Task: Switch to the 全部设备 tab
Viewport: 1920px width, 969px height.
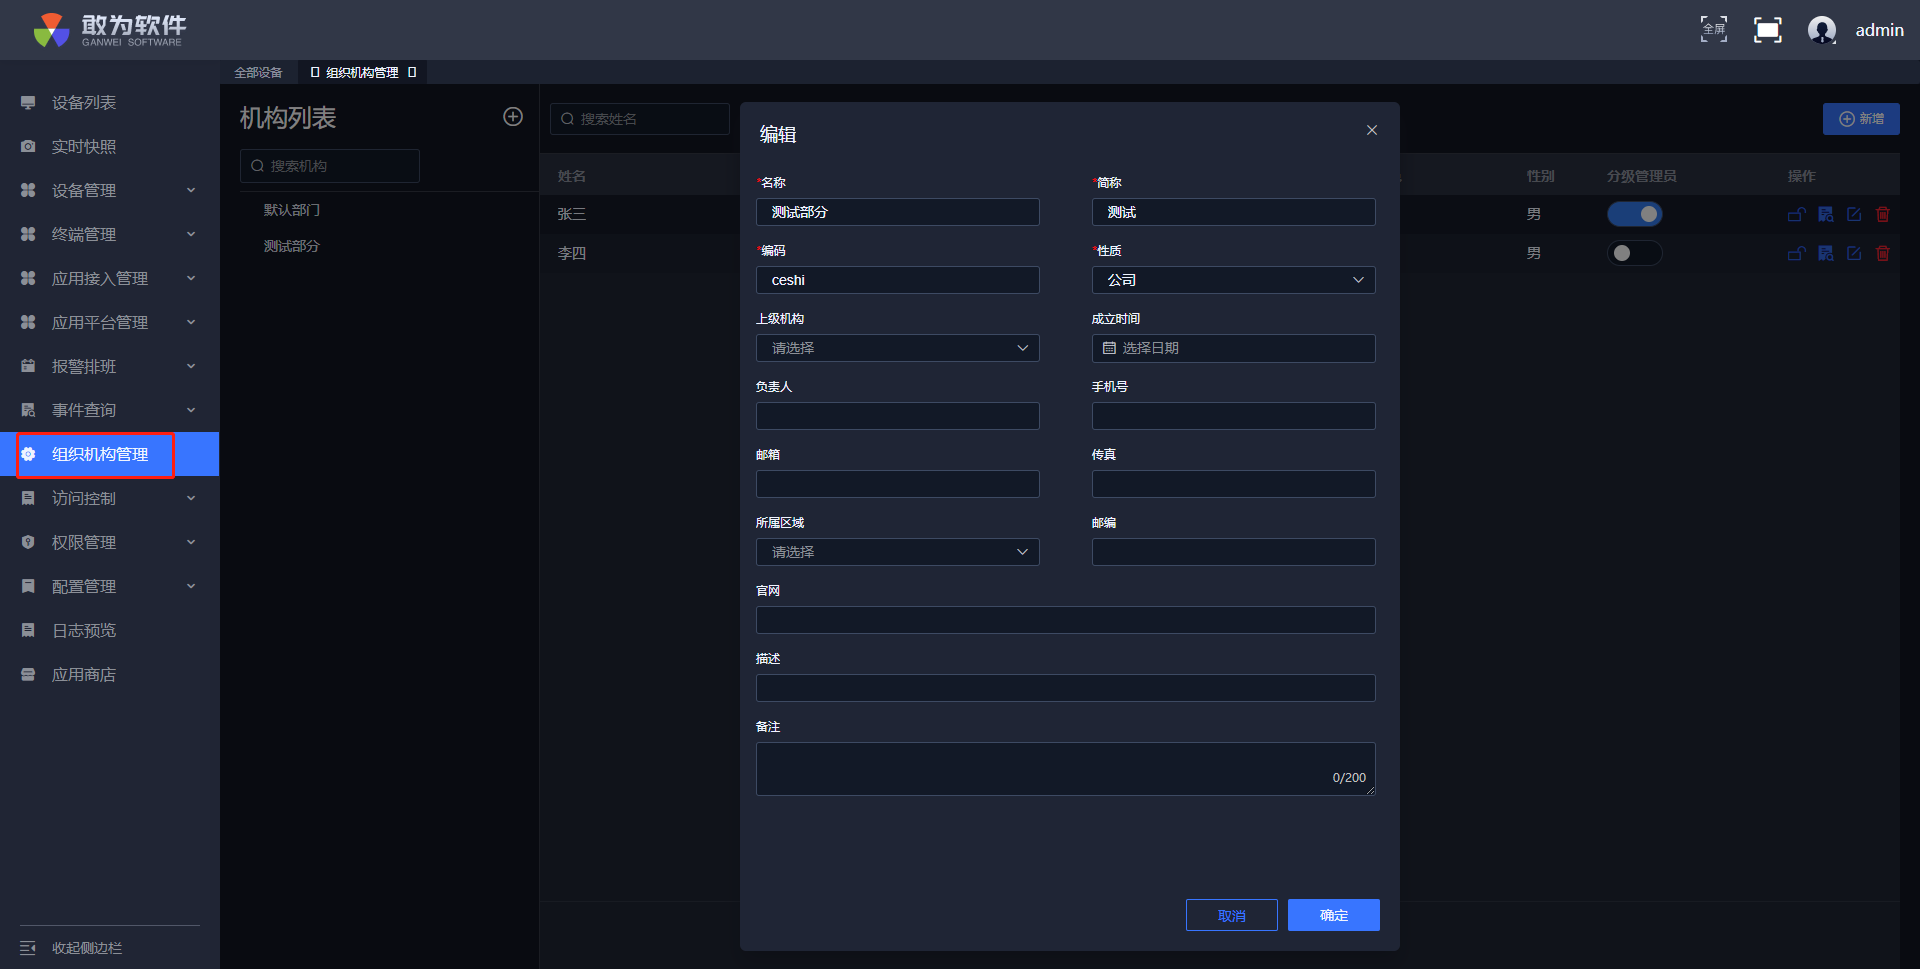Action: (x=258, y=72)
